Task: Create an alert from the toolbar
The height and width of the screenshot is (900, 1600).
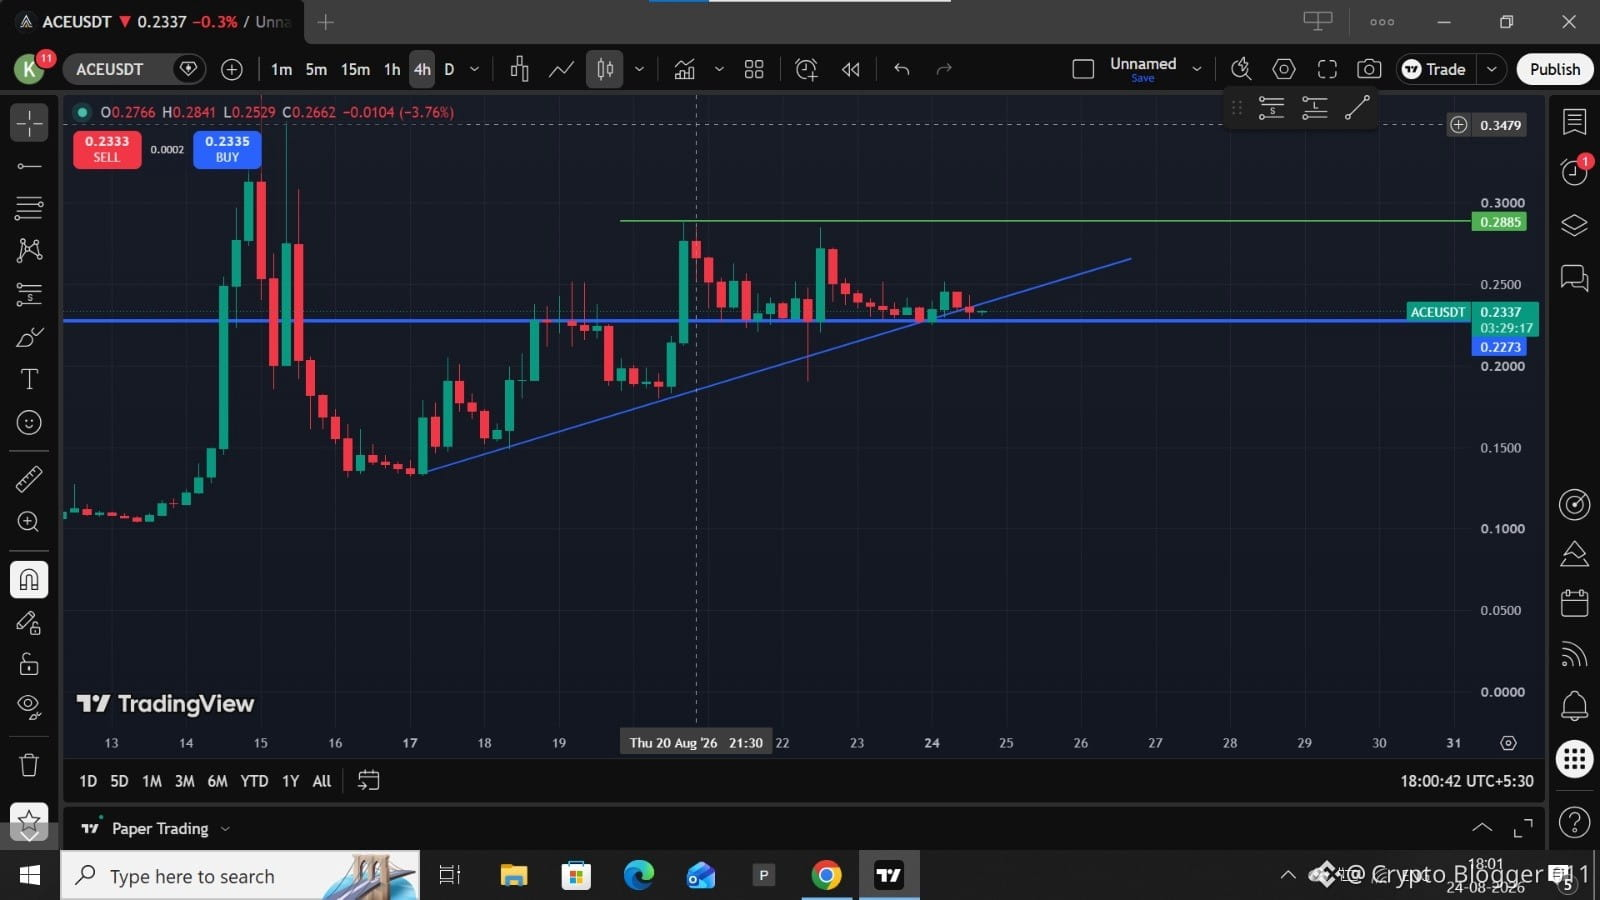Action: (x=806, y=69)
